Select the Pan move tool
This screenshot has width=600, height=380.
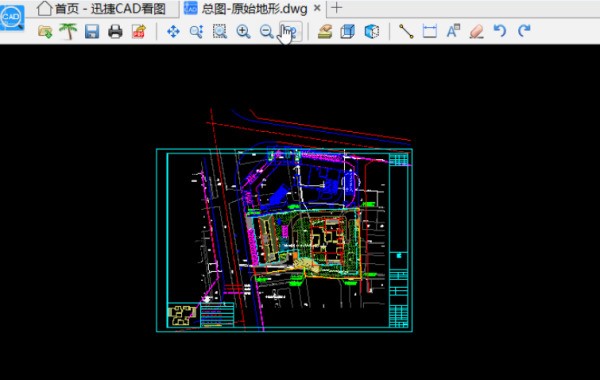(x=173, y=31)
